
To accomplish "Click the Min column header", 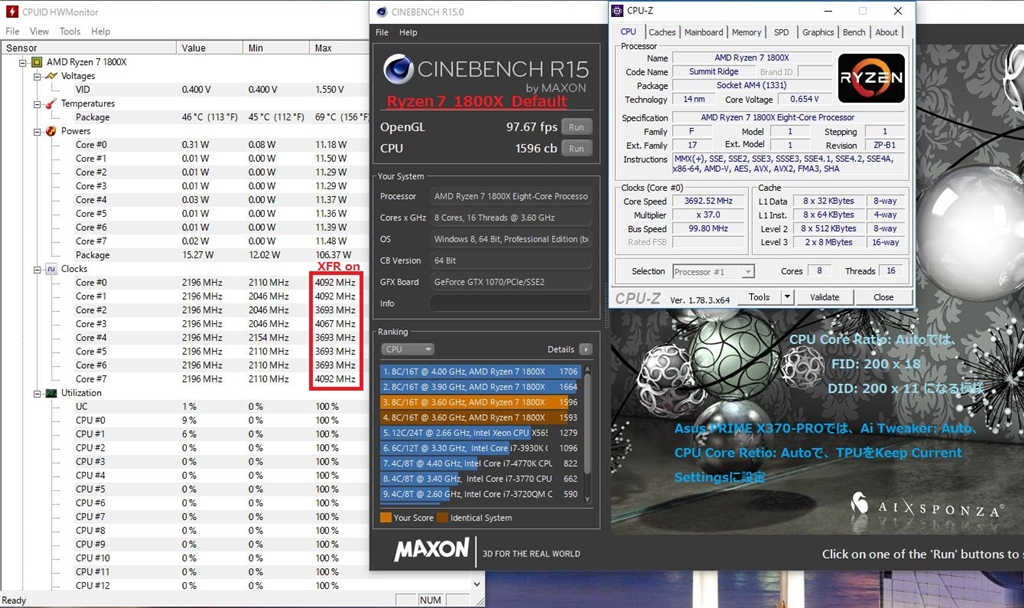I will pos(276,48).
